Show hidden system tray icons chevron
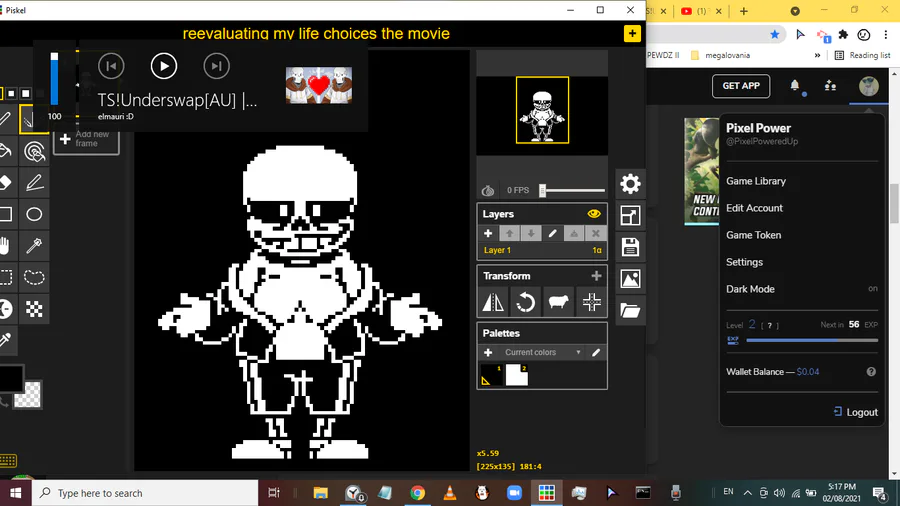Image resolution: width=900 pixels, height=506 pixels. pos(747,493)
